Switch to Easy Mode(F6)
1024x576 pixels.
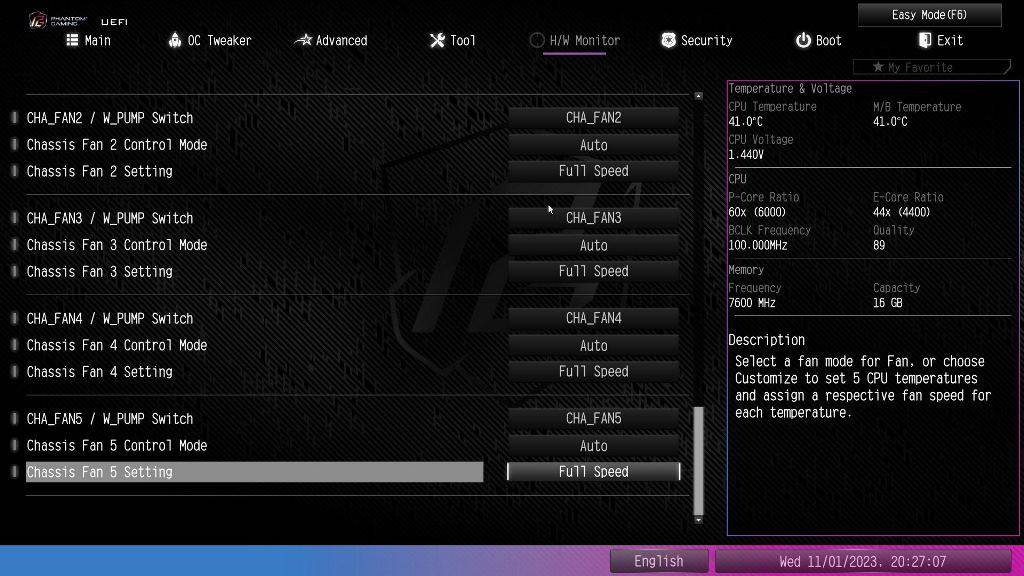tap(929, 15)
